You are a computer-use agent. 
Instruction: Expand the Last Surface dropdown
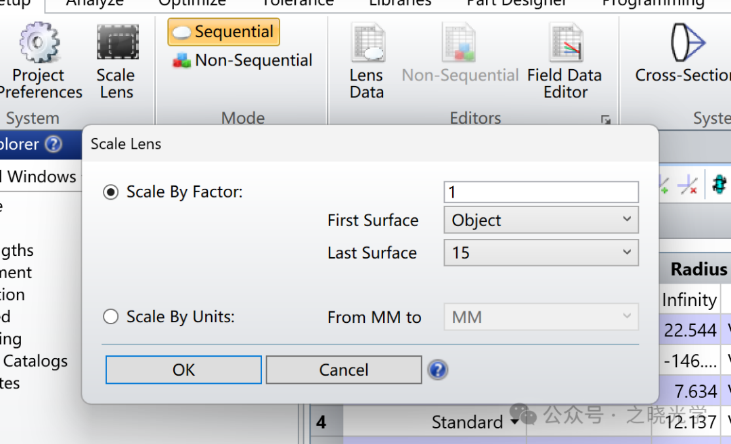coord(540,253)
